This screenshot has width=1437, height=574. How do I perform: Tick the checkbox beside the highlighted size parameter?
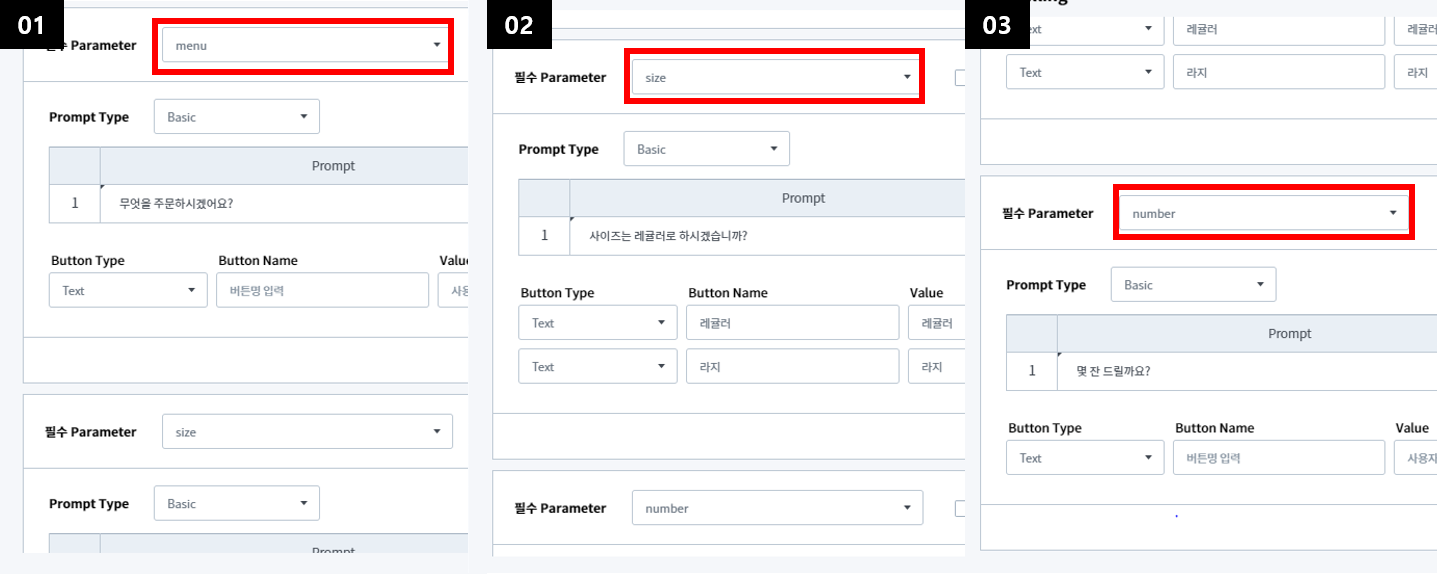pos(960,78)
